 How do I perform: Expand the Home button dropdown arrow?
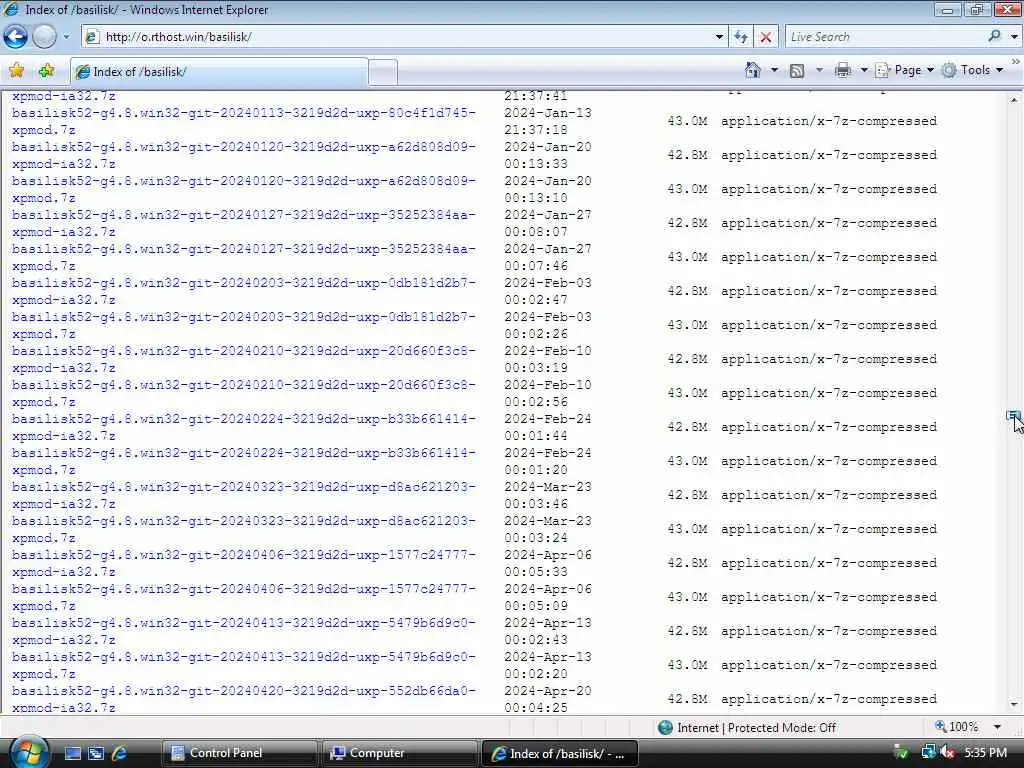point(774,70)
